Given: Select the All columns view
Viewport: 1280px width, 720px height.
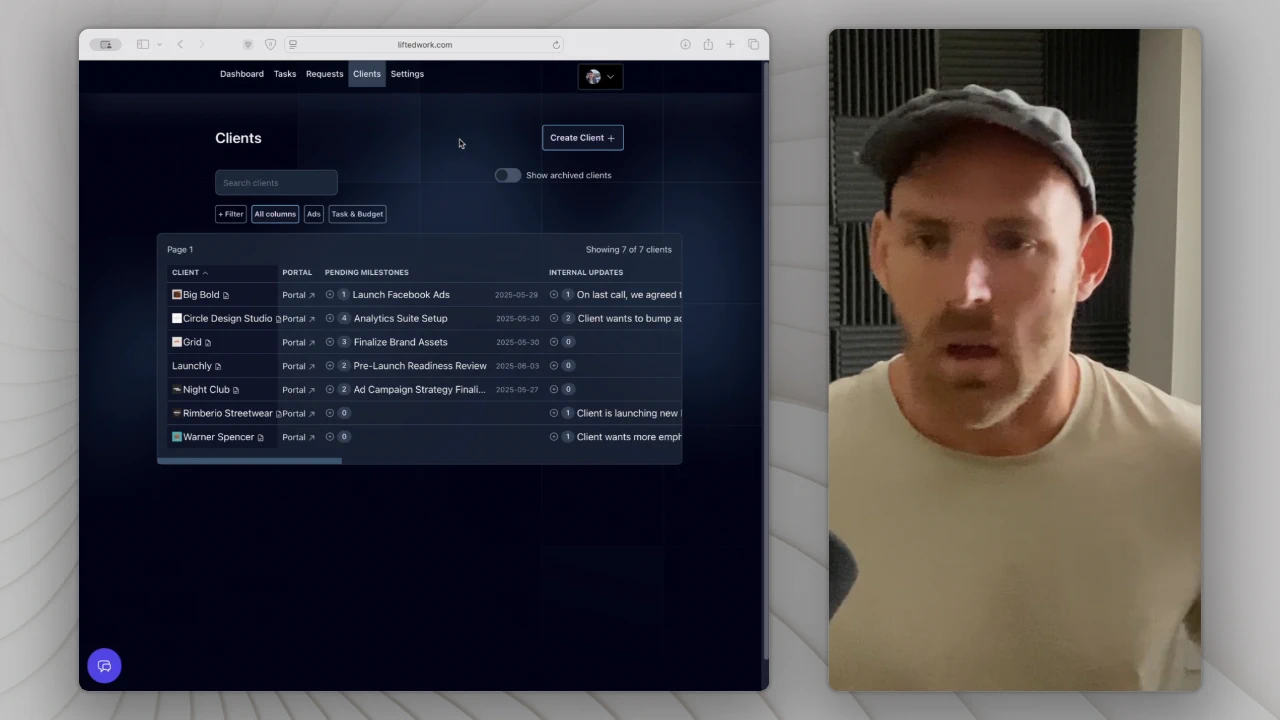Looking at the screenshot, I should pos(275,214).
